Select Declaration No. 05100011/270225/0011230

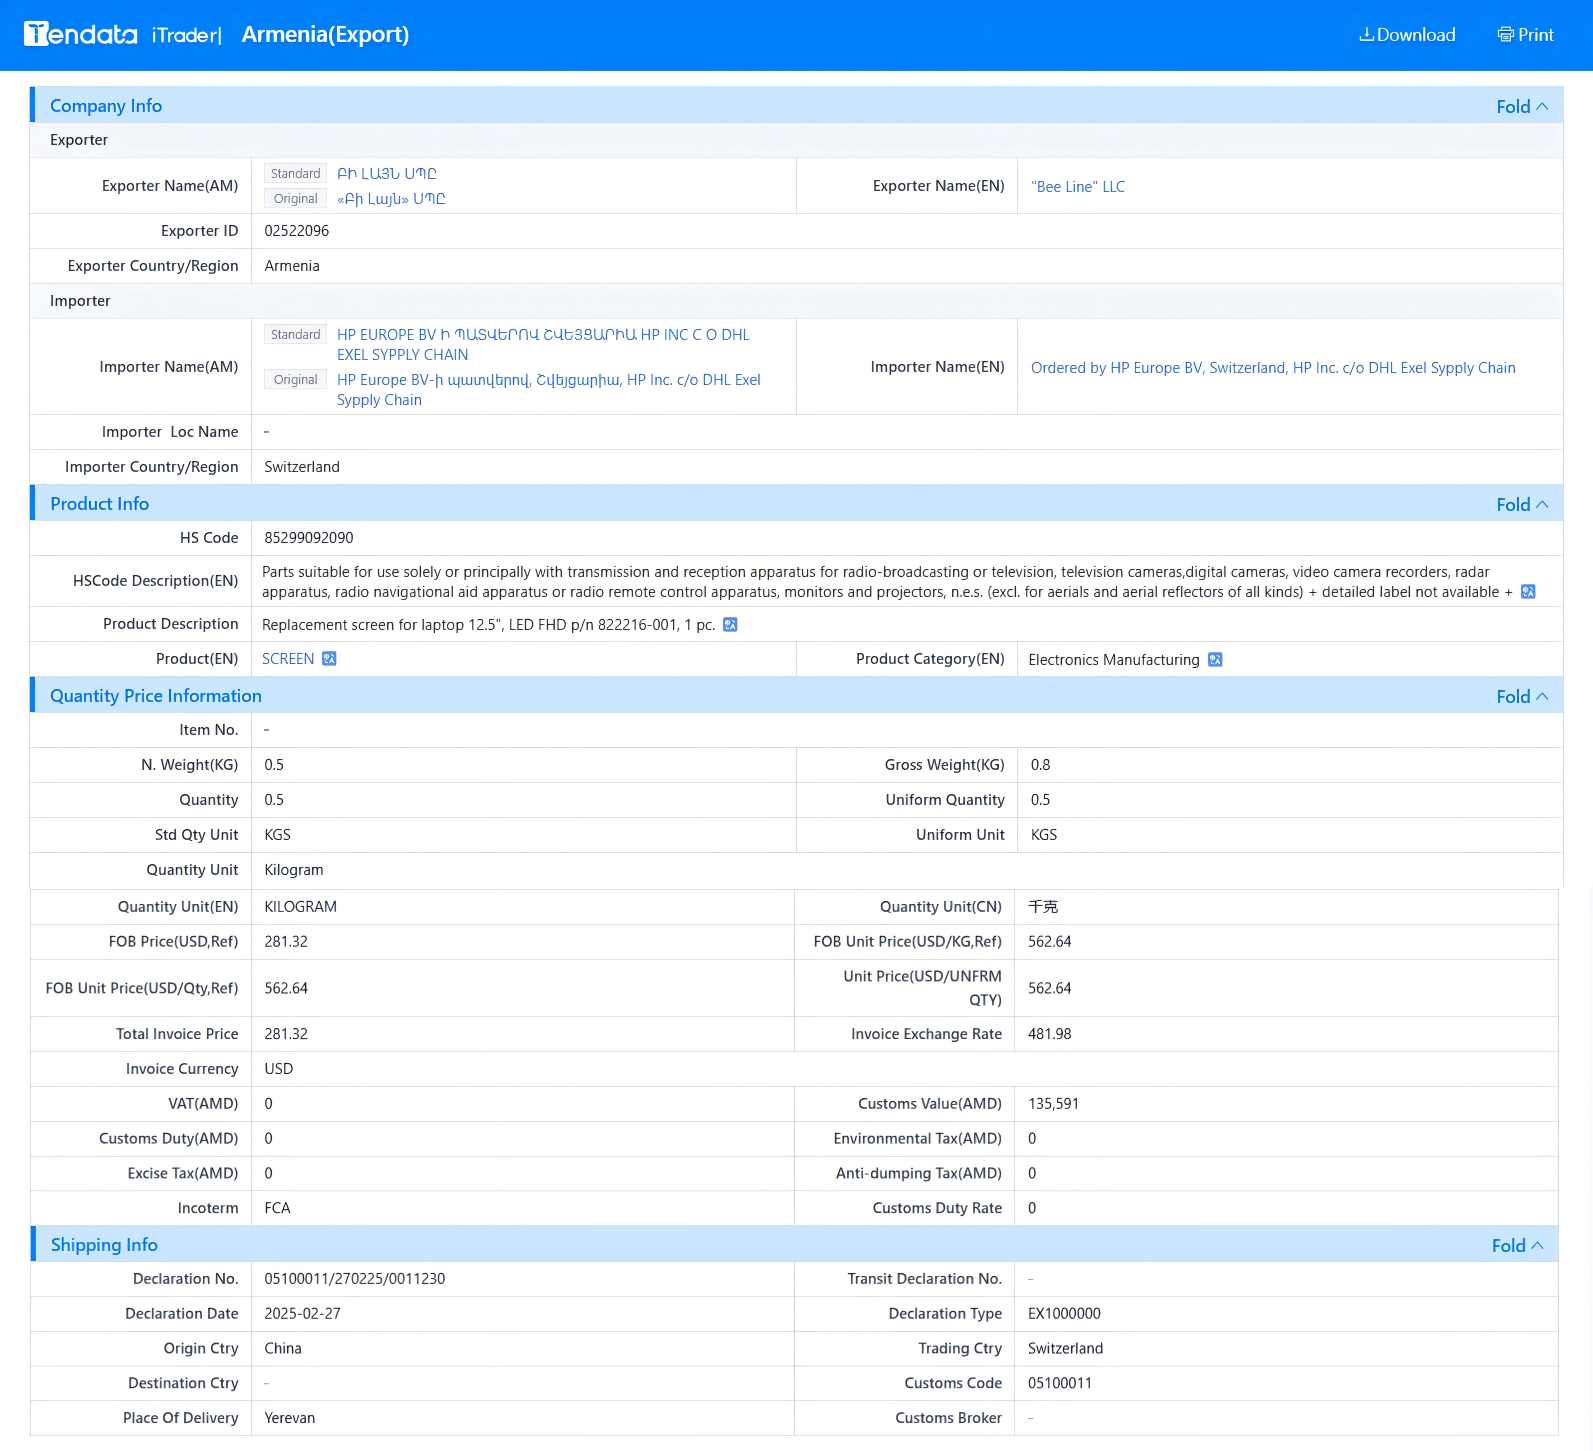(x=355, y=1279)
